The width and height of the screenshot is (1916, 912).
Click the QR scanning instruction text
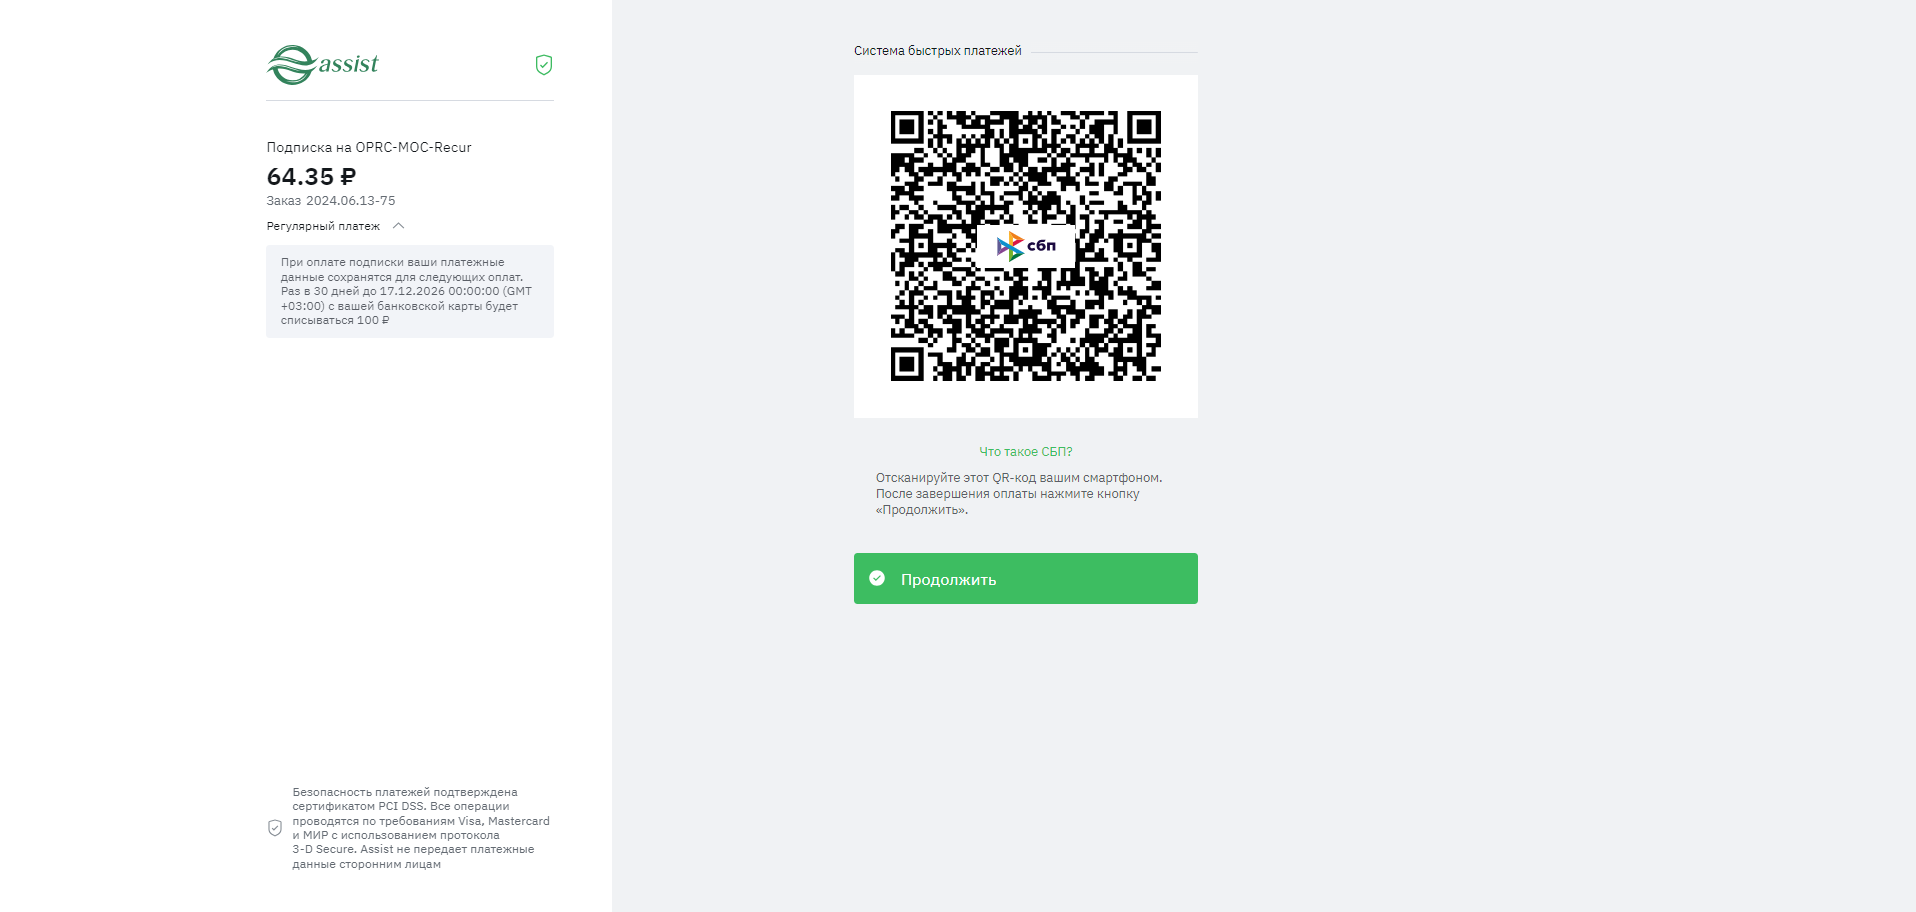1019,494
